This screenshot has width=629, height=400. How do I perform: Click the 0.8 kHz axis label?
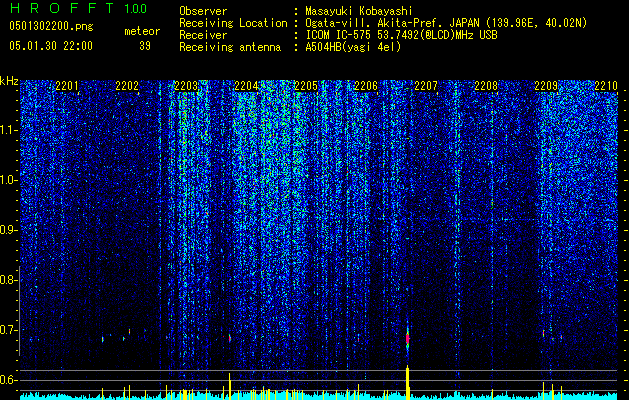pos(8,280)
